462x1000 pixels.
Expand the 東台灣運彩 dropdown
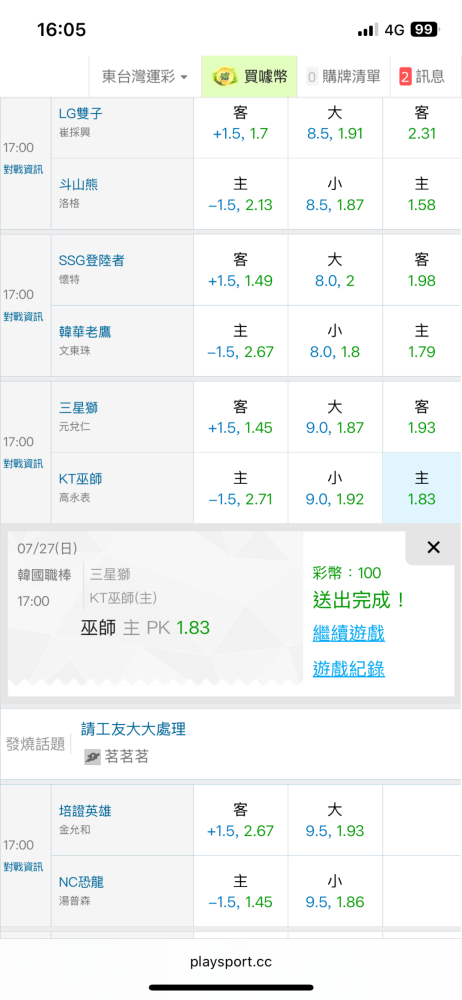click(145, 77)
